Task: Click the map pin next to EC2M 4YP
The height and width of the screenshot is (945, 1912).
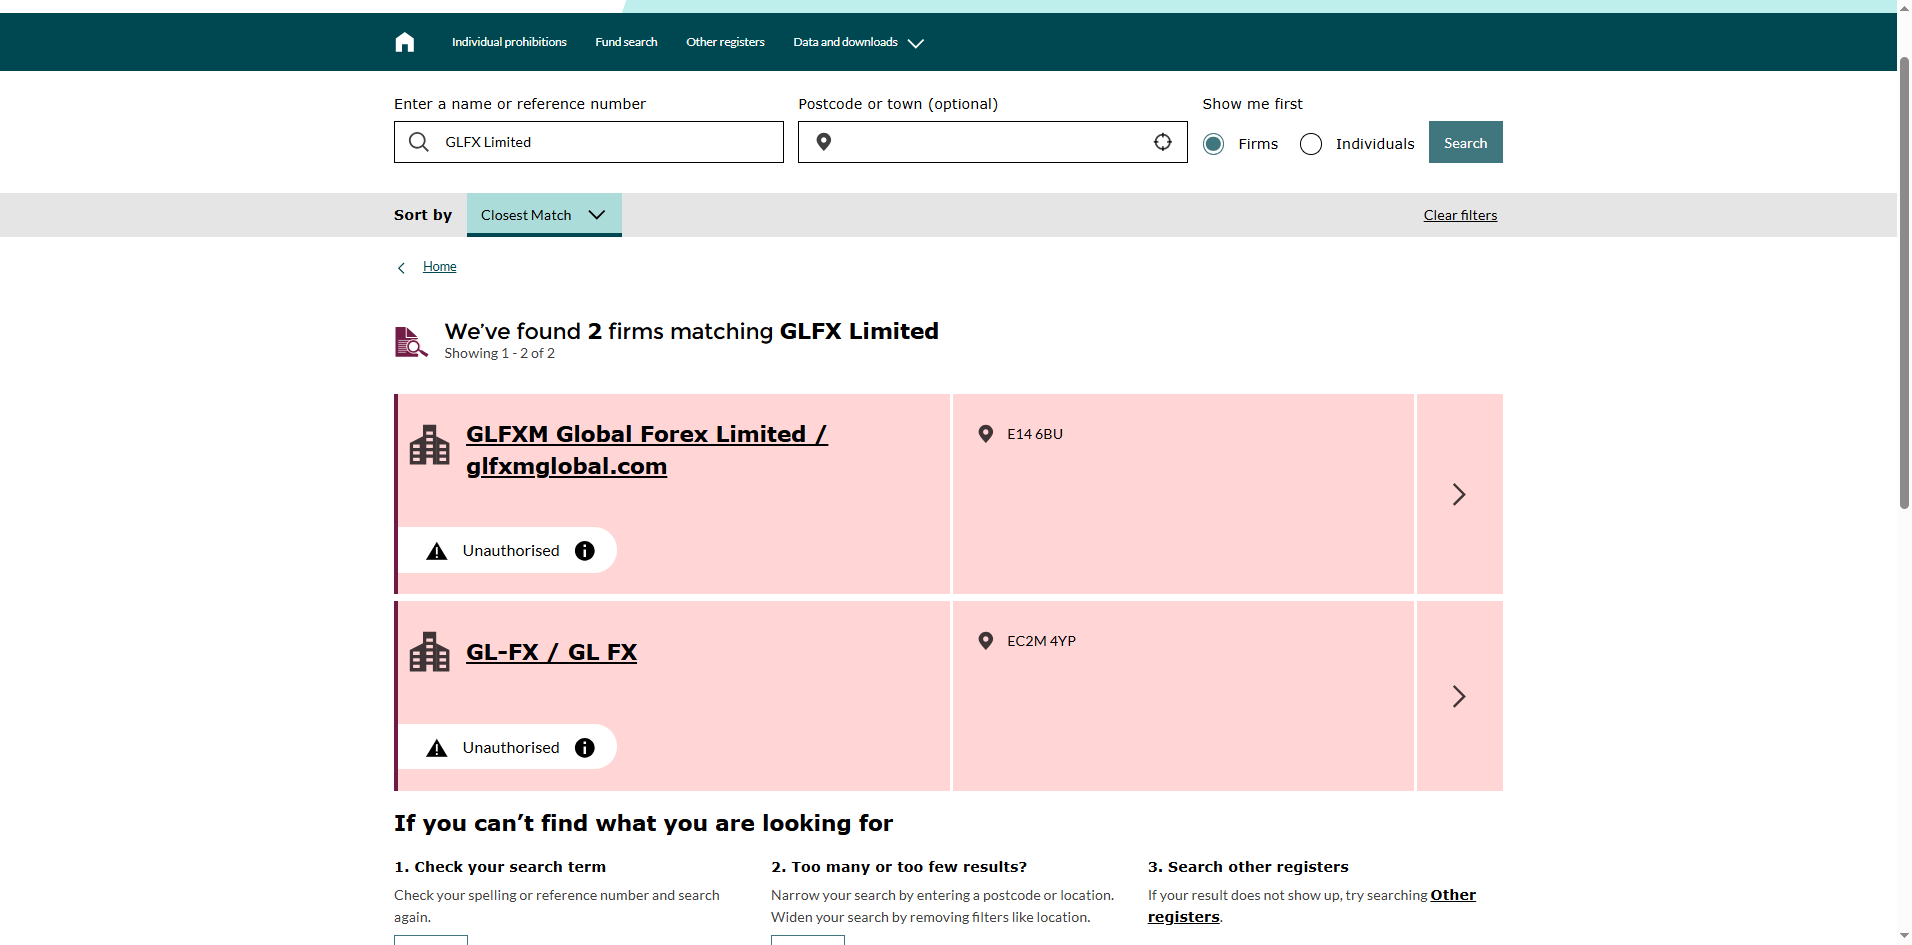Action: click(985, 641)
